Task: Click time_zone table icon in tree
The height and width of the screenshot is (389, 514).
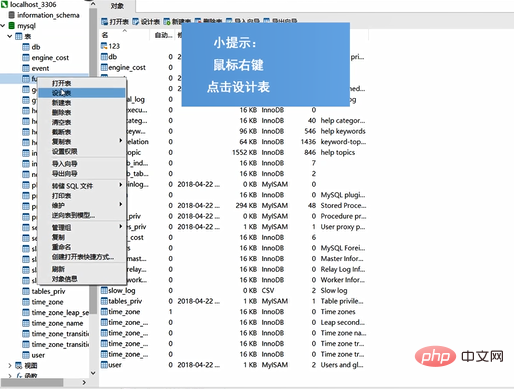Action: [26, 302]
